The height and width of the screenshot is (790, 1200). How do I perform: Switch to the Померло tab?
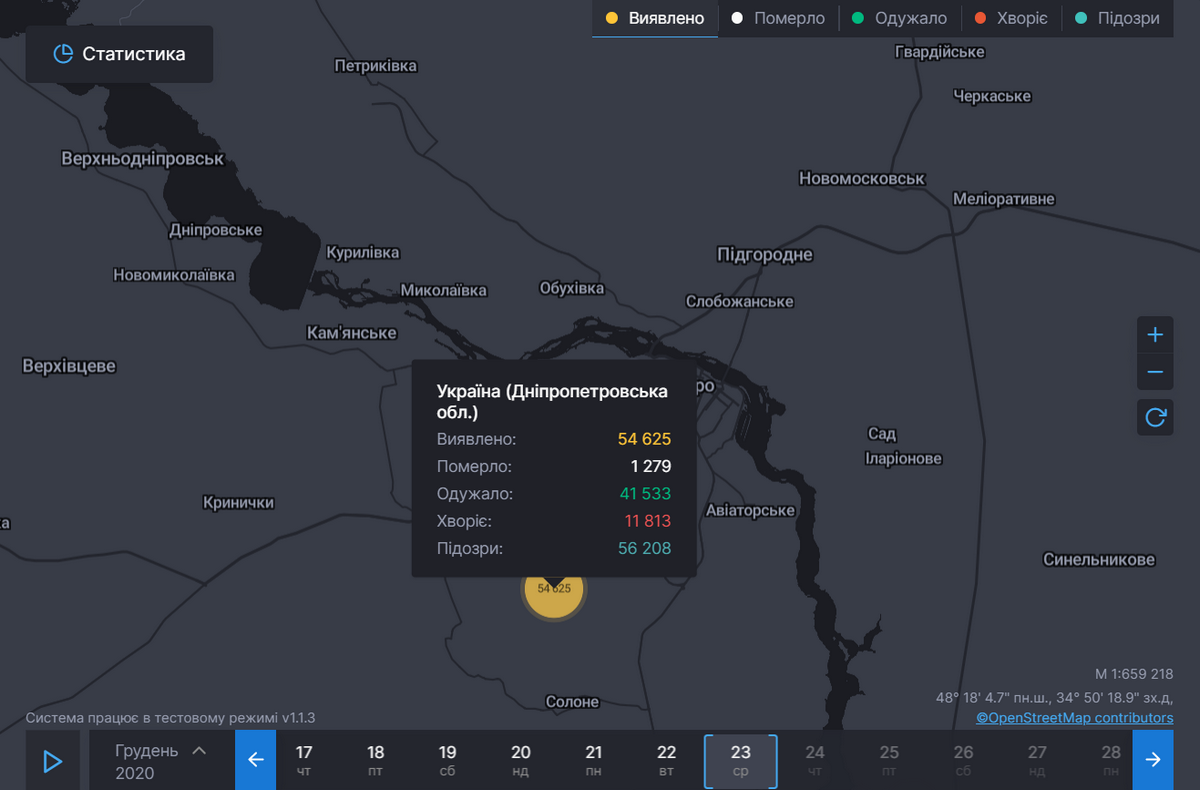pos(778,19)
